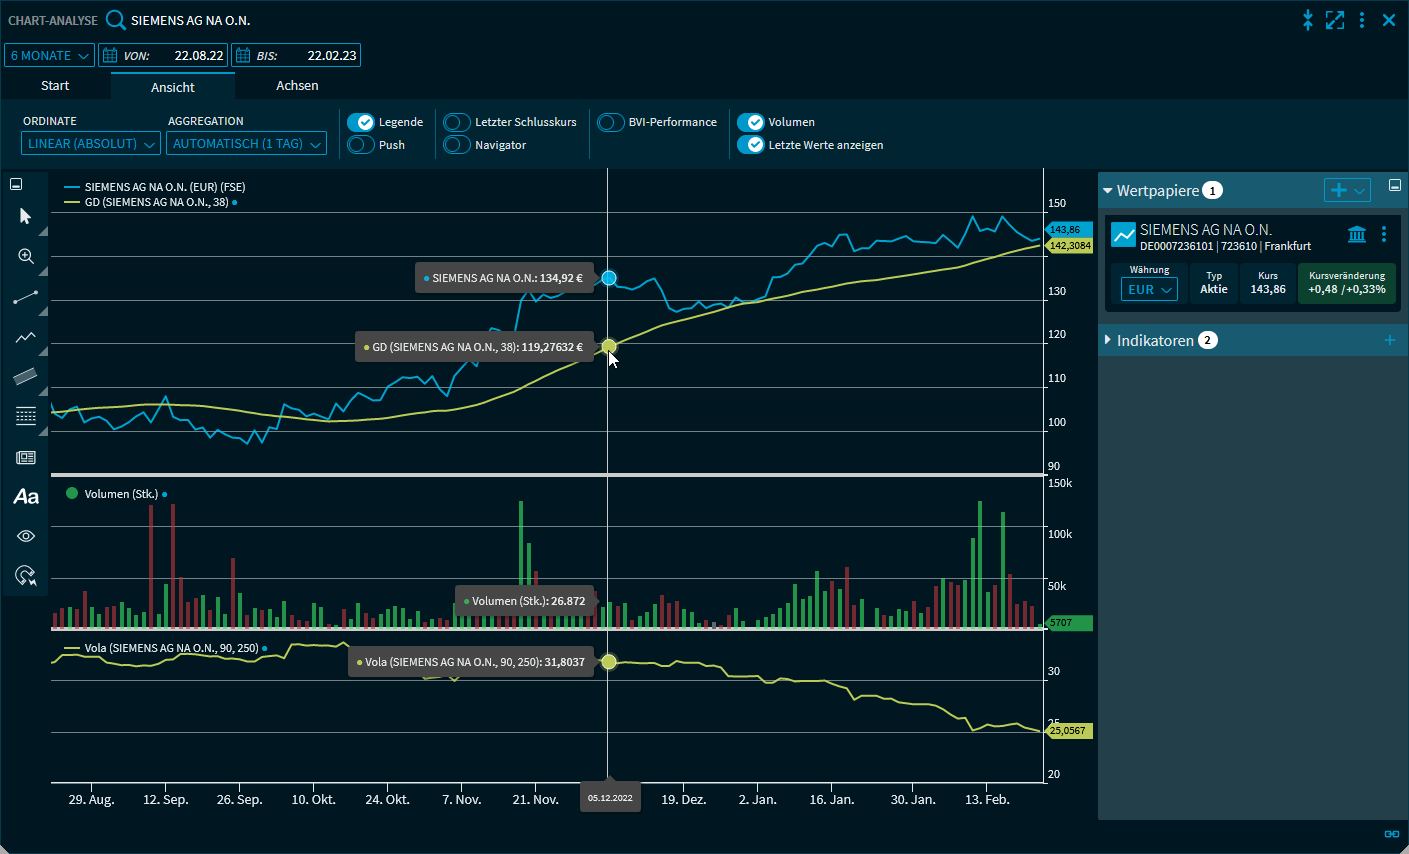The width and height of the screenshot is (1409, 854).
Task: Open the Ordinate Linear (Absolut) dropdown
Action: pos(91,144)
